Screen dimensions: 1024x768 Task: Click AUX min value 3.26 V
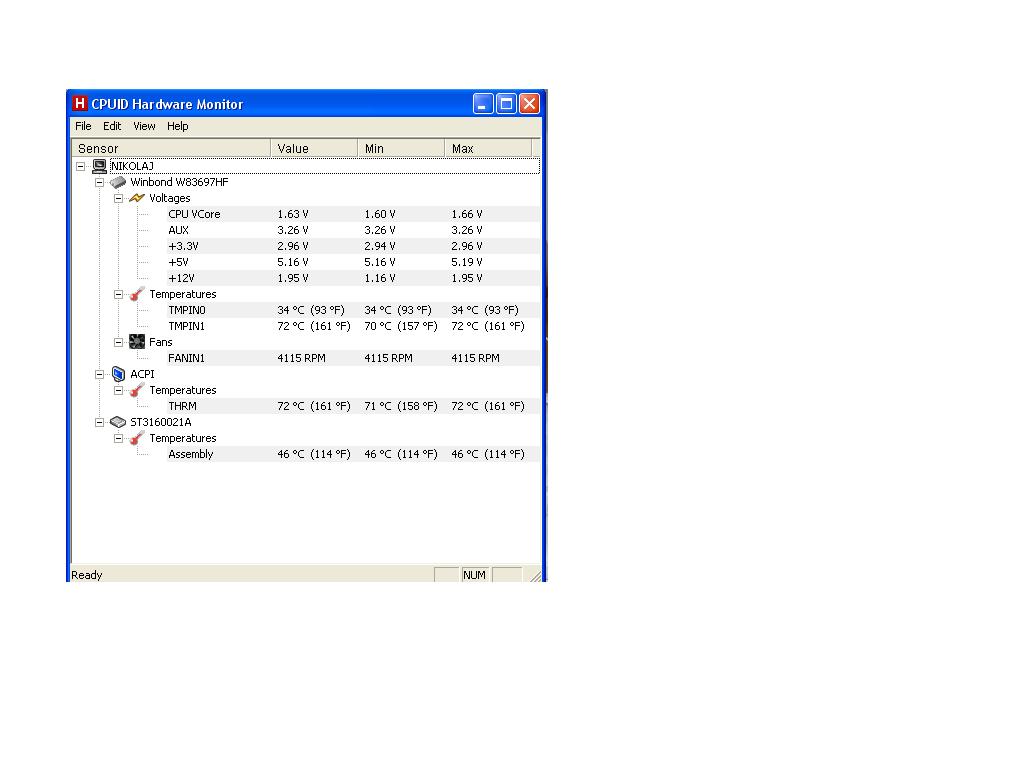coord(380,230)
